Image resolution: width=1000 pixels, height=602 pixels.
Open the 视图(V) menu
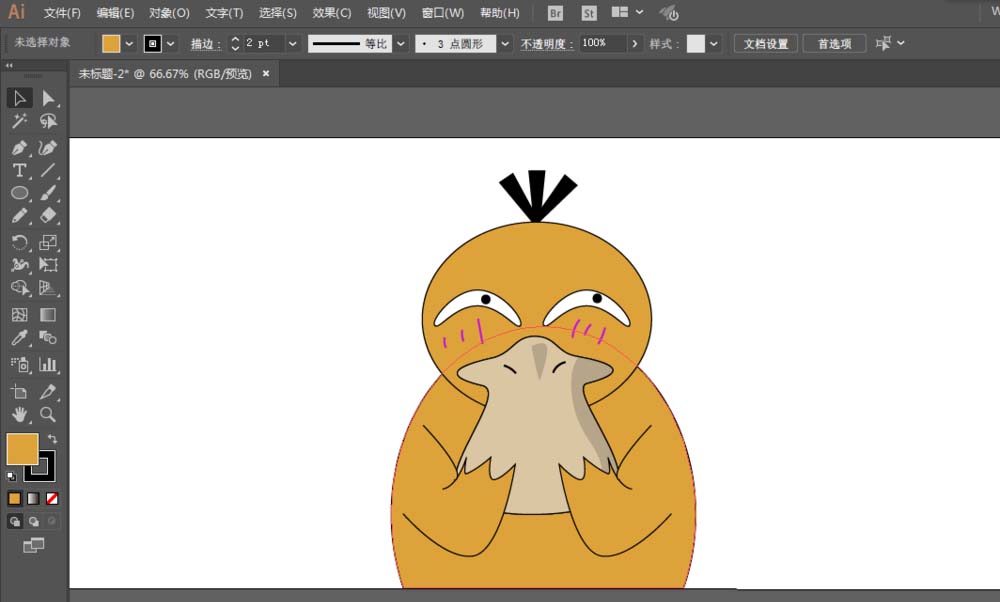click(x=386, y=13)
